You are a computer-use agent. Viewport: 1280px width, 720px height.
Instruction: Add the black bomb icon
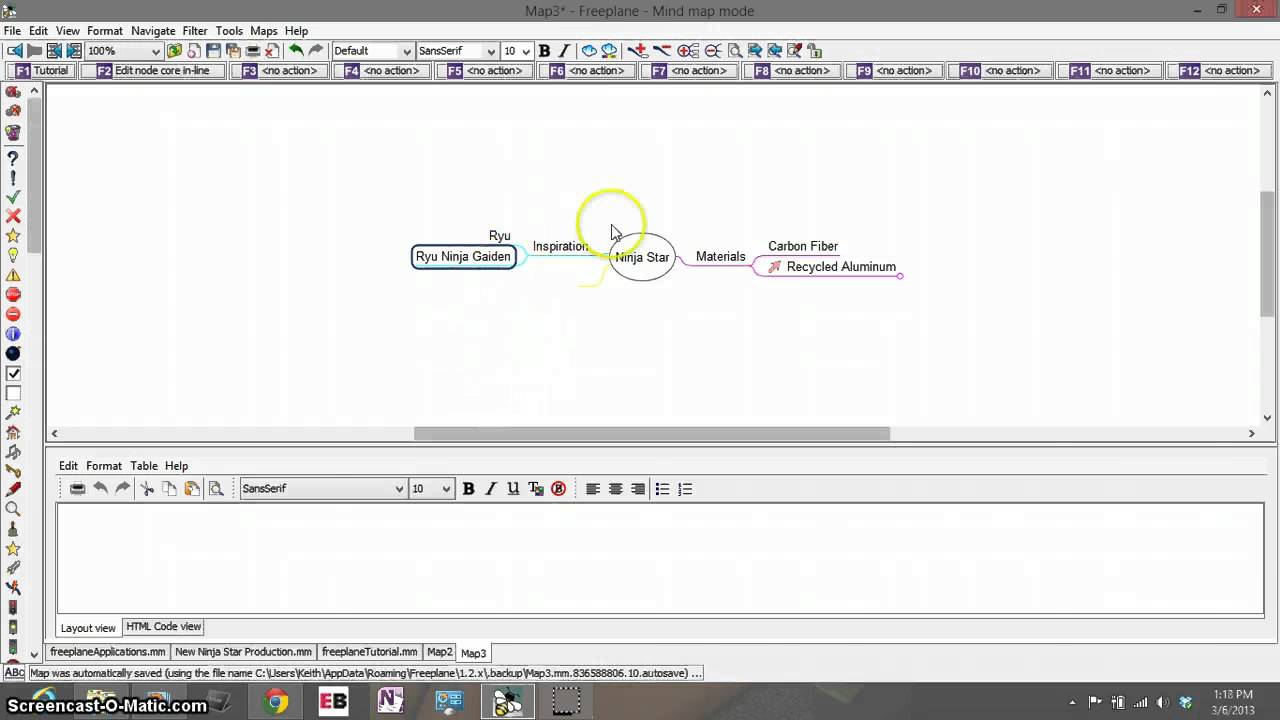click(x=13, y=353)
